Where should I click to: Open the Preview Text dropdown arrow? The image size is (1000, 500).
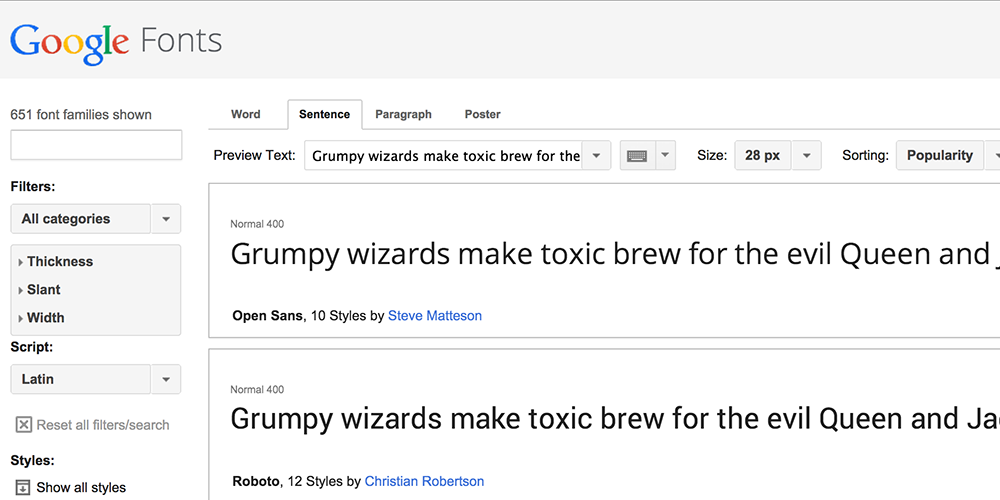[x=596, y=156]
